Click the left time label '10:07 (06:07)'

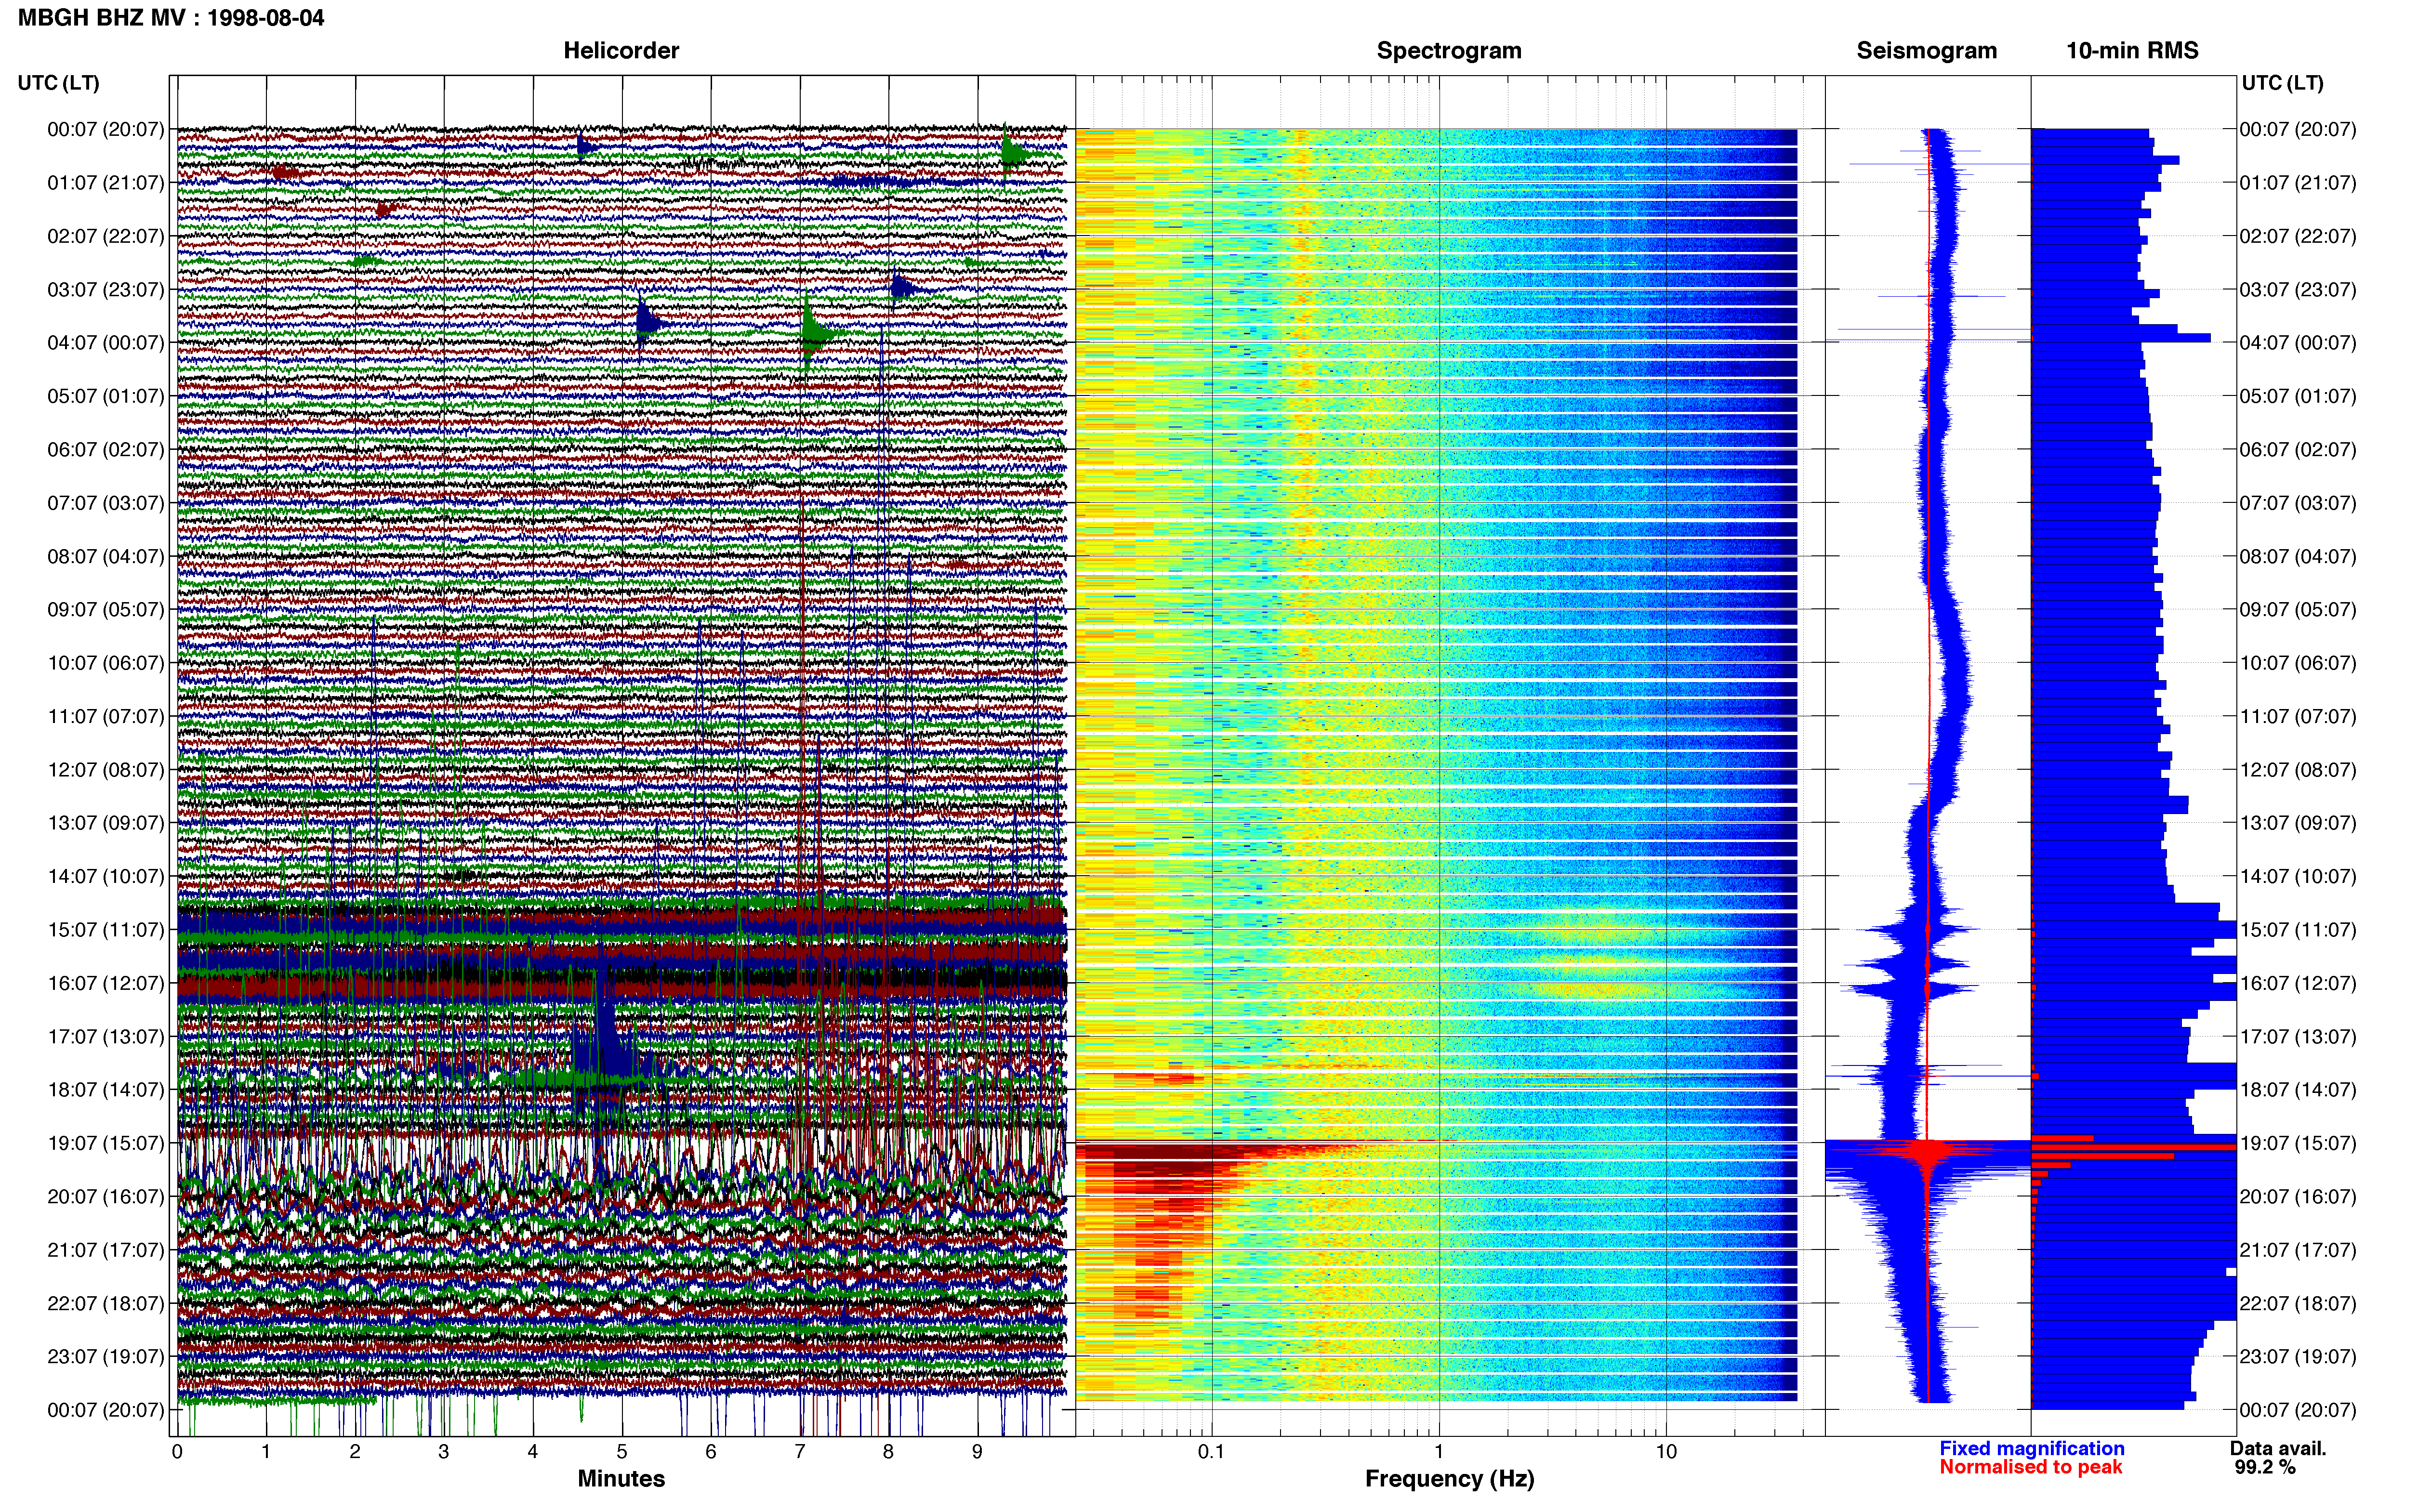tap(106, 663)
